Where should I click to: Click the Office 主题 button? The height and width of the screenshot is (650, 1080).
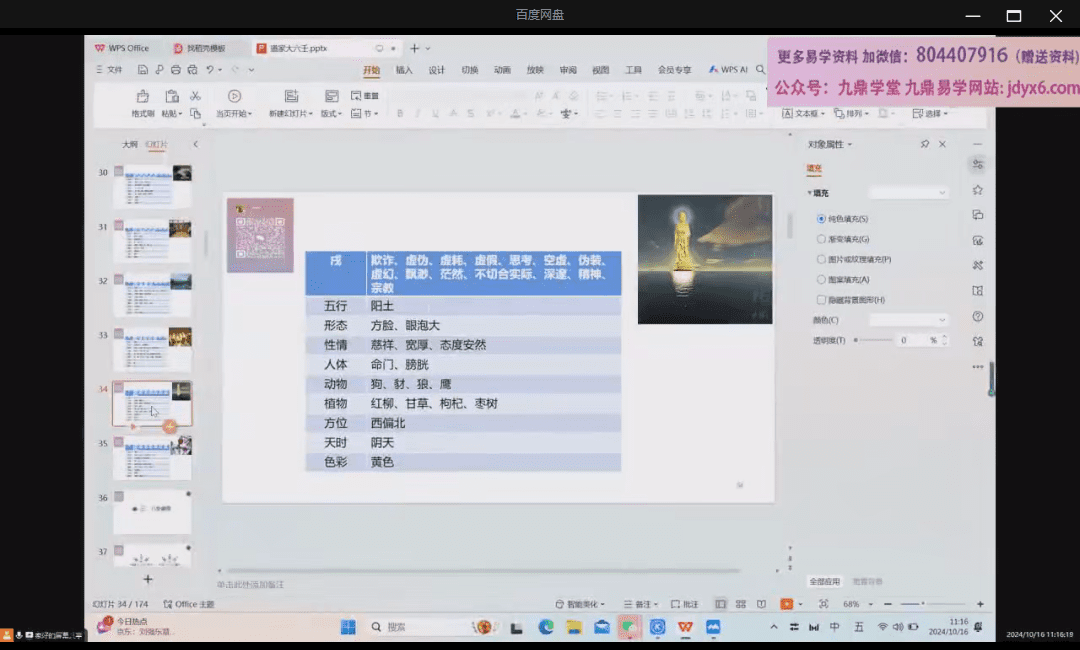[x=192, y=604]
